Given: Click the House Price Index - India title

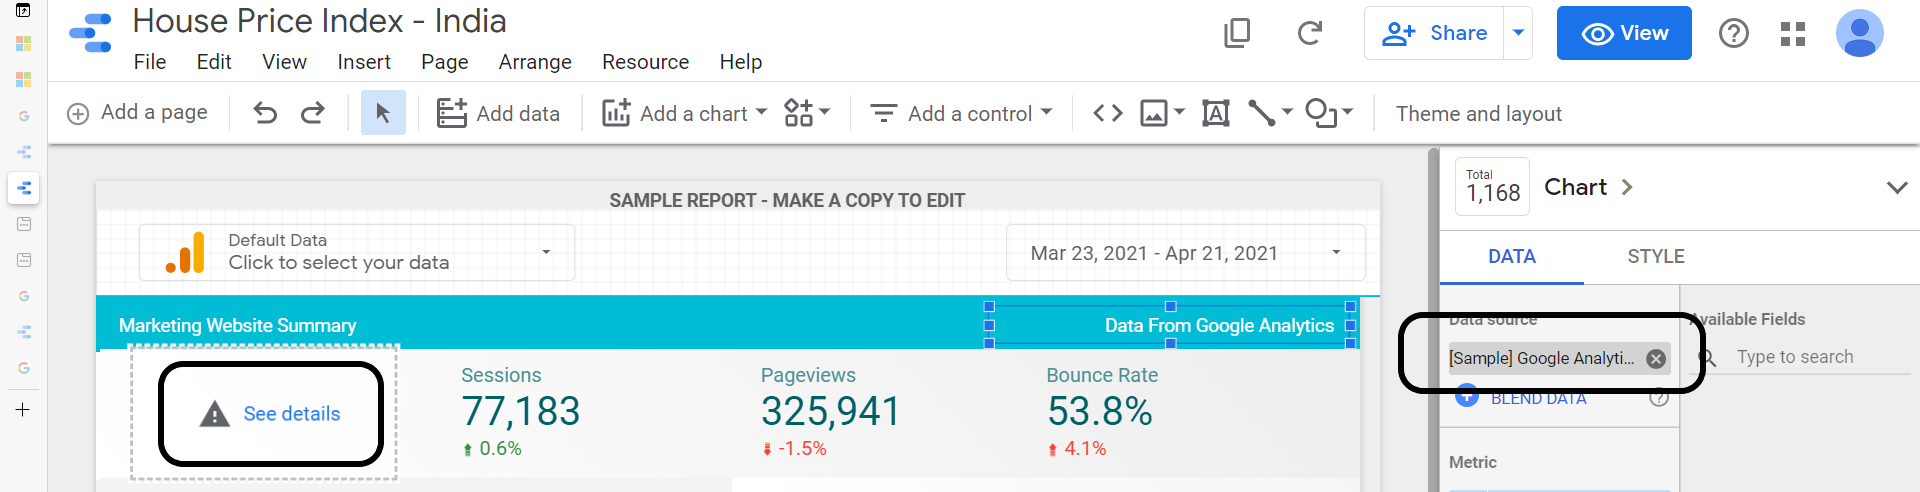Looking at the screenshot, I should tap(319, 21).
